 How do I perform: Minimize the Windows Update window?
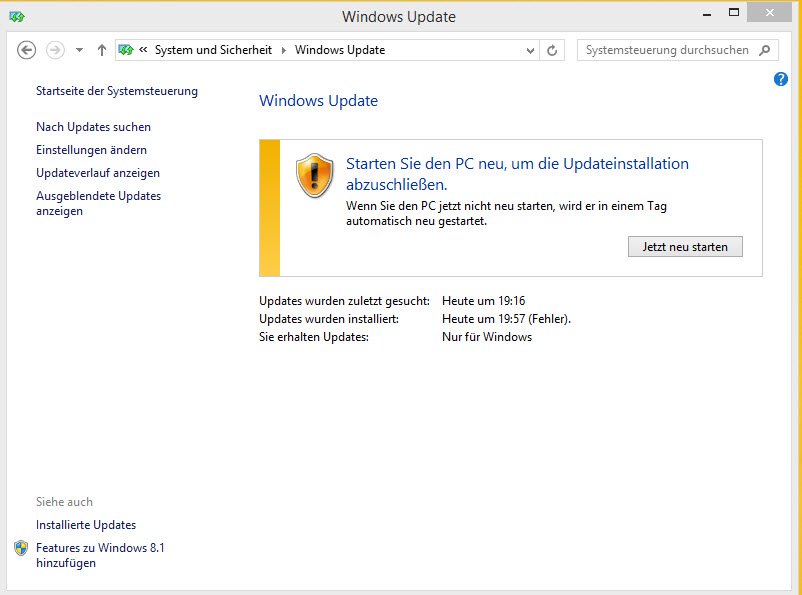[707, 13]
